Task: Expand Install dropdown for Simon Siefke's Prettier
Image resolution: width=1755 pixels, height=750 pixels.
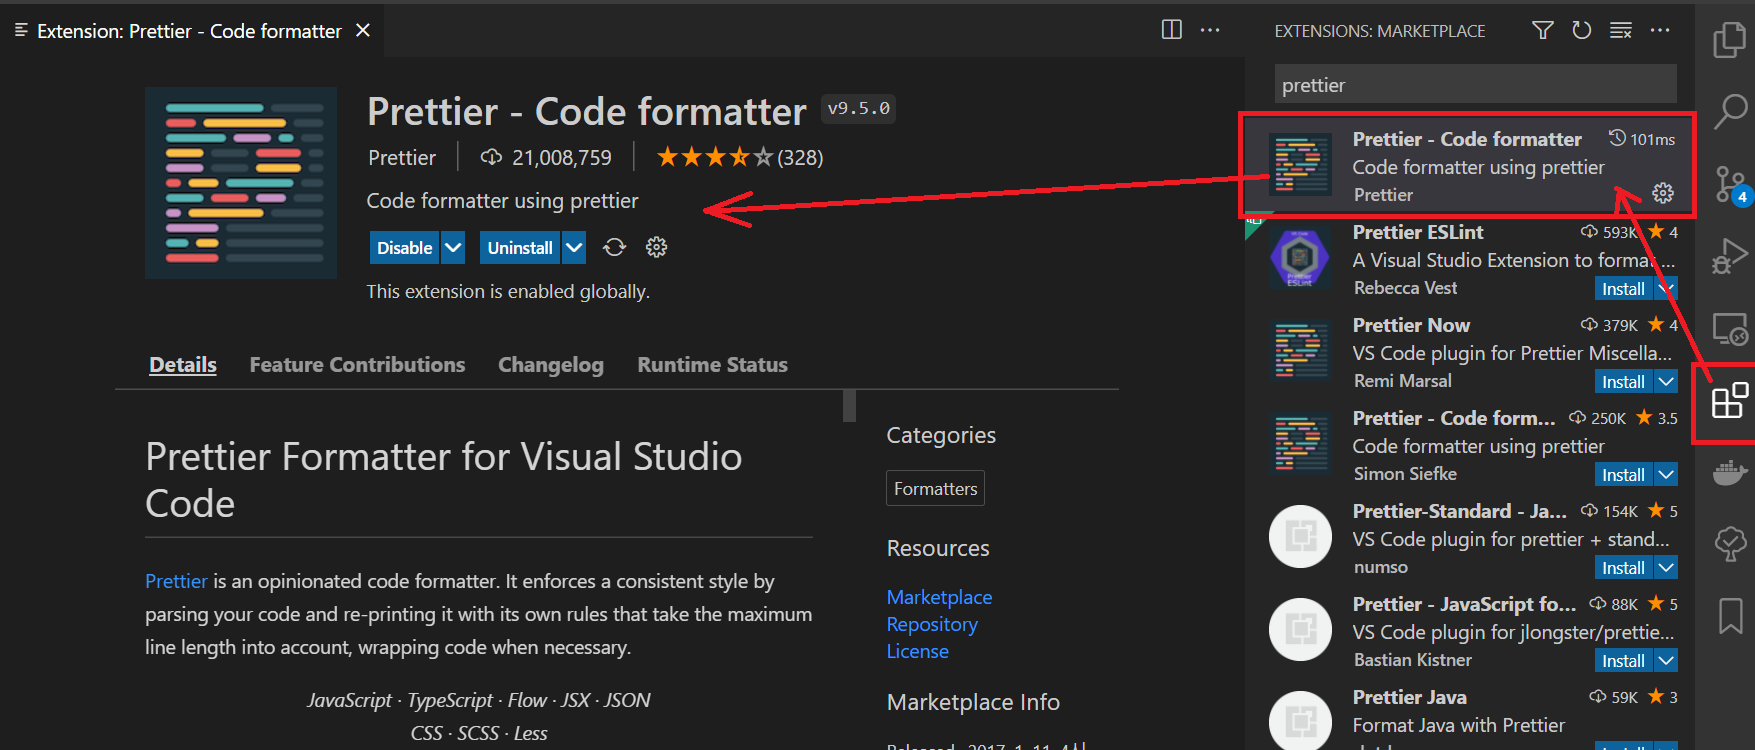Action: tap(1666, 475)
